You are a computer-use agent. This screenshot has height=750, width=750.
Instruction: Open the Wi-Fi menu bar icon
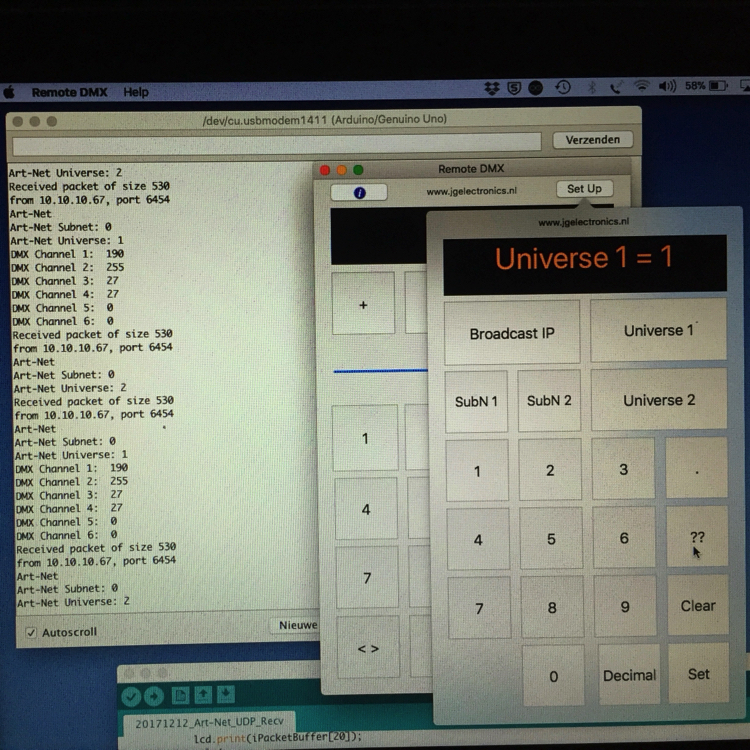point(641,86)
